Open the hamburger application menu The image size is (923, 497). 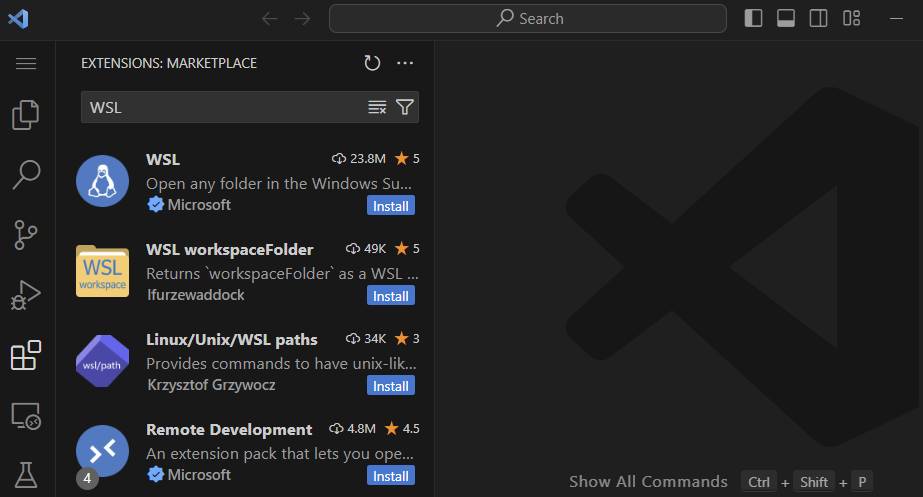click(26, 63)
